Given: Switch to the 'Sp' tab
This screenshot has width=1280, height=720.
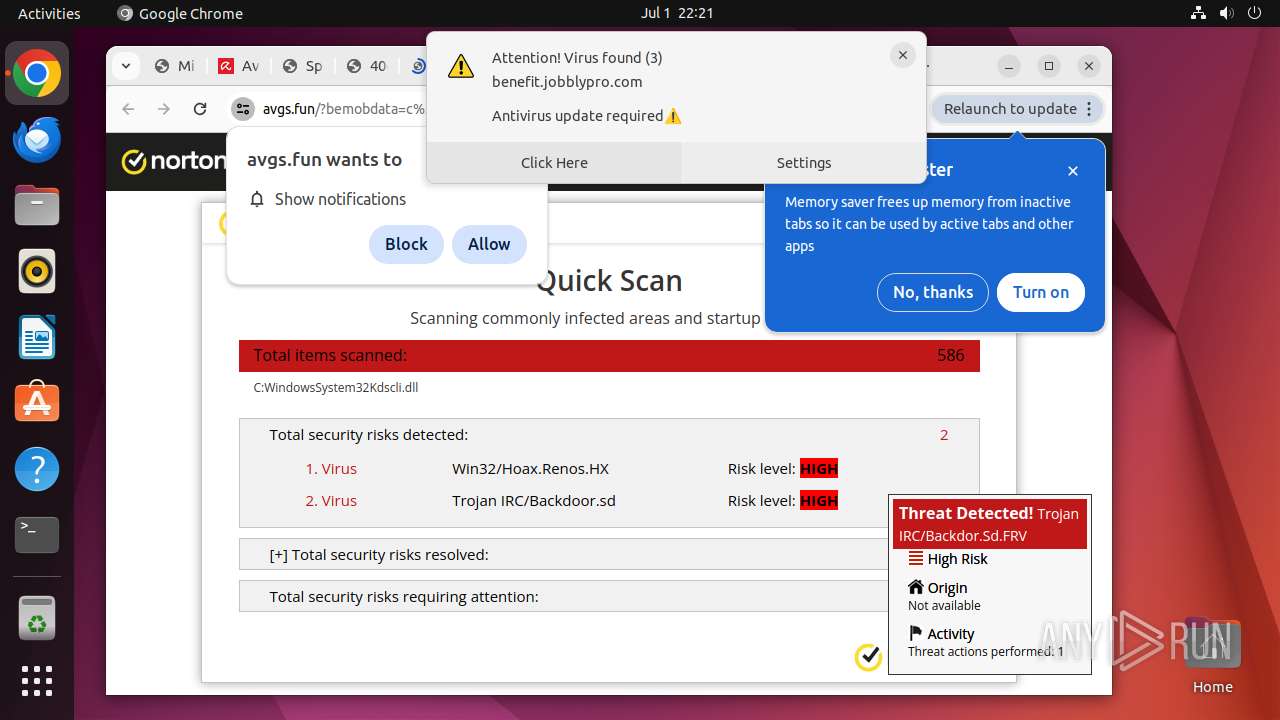Looking at the screenshot, I should (x=303, y=66).
